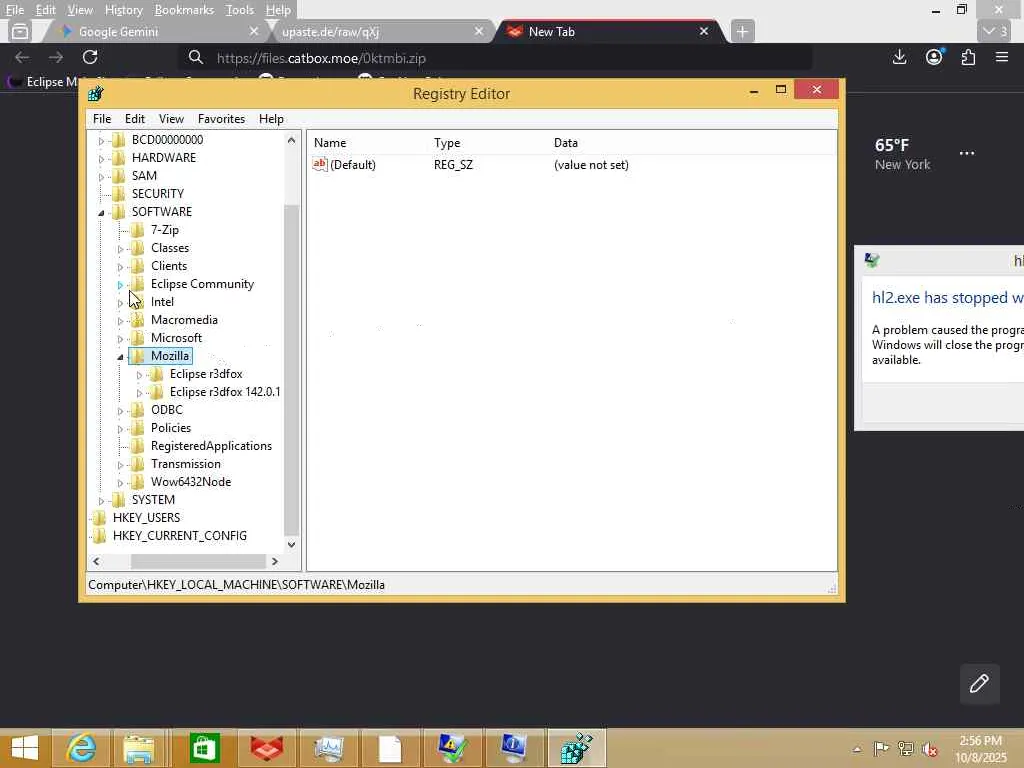Expand the Eclipse Community key
The height and width of the screenshot is (768, 1024).
(120, 285)
